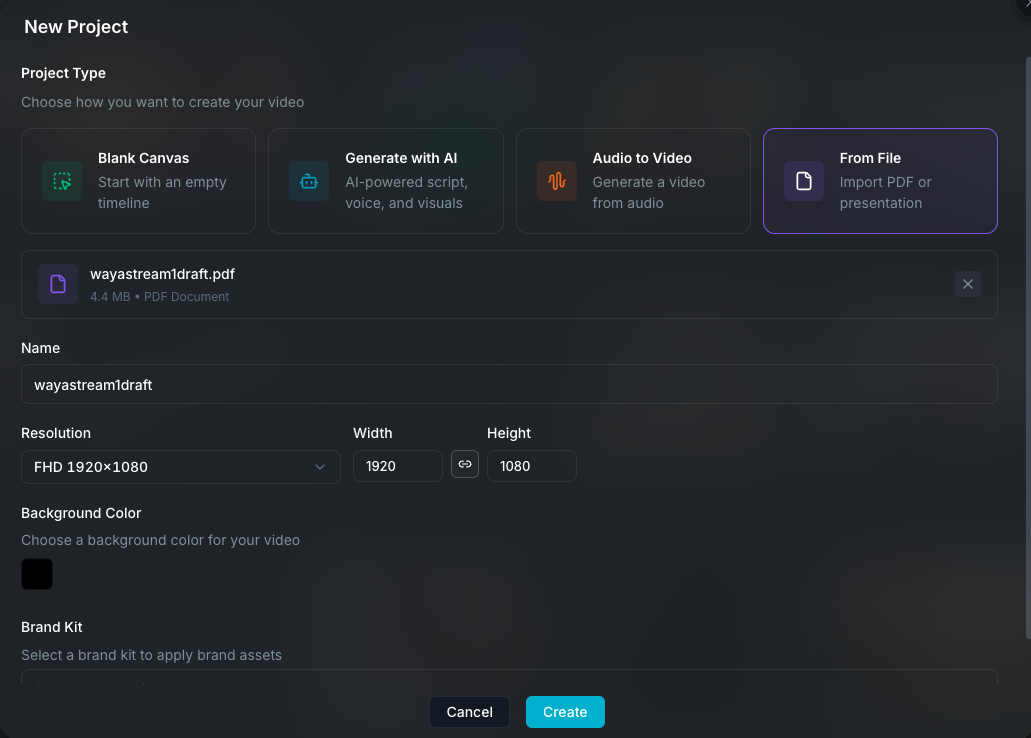Image resolution: width=1031 pixels, height=738 pixels.
Task: Click the PDF icon next to wayastream1draft.pdf
Action: click(x=58, y=283)
